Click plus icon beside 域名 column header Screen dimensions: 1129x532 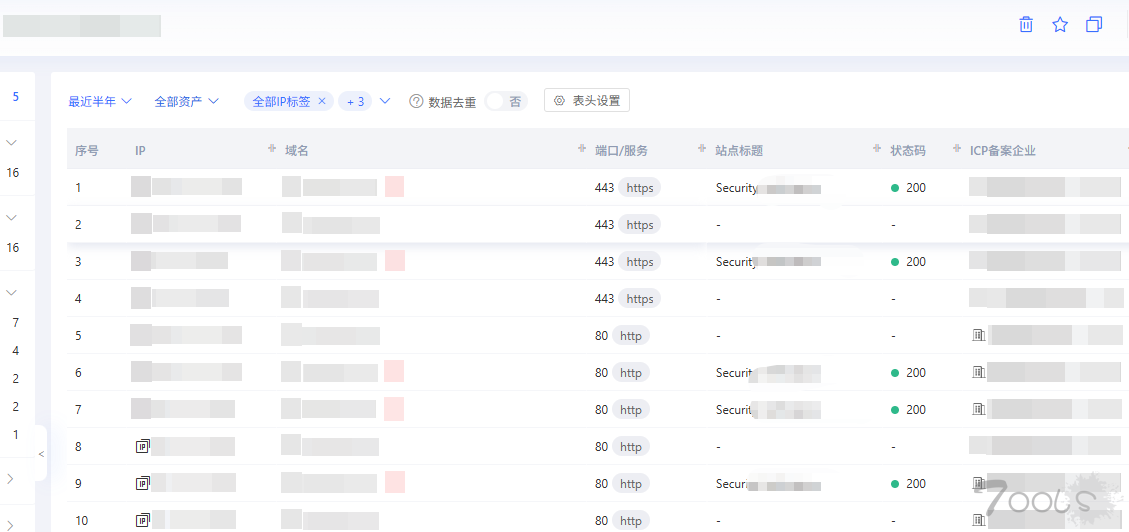(x=271, y=148)
